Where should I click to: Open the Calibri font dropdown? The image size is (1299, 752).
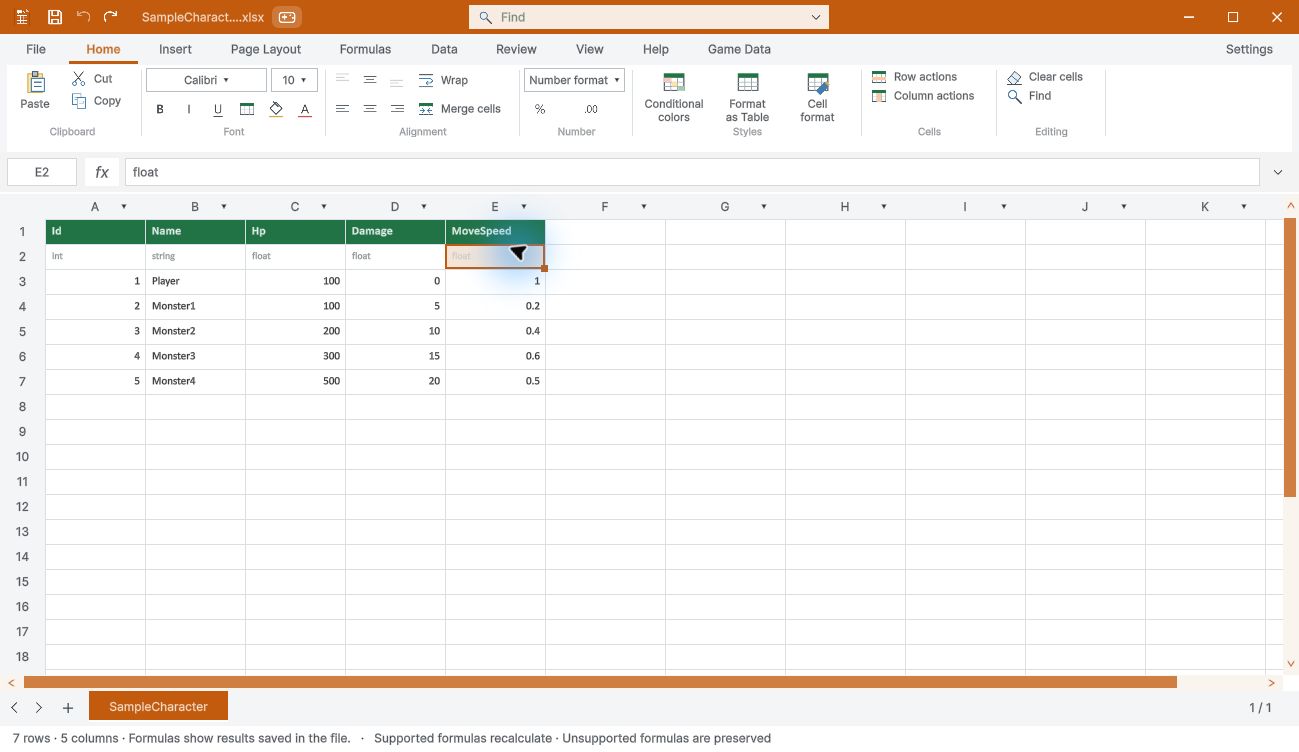tap(206, 80)
